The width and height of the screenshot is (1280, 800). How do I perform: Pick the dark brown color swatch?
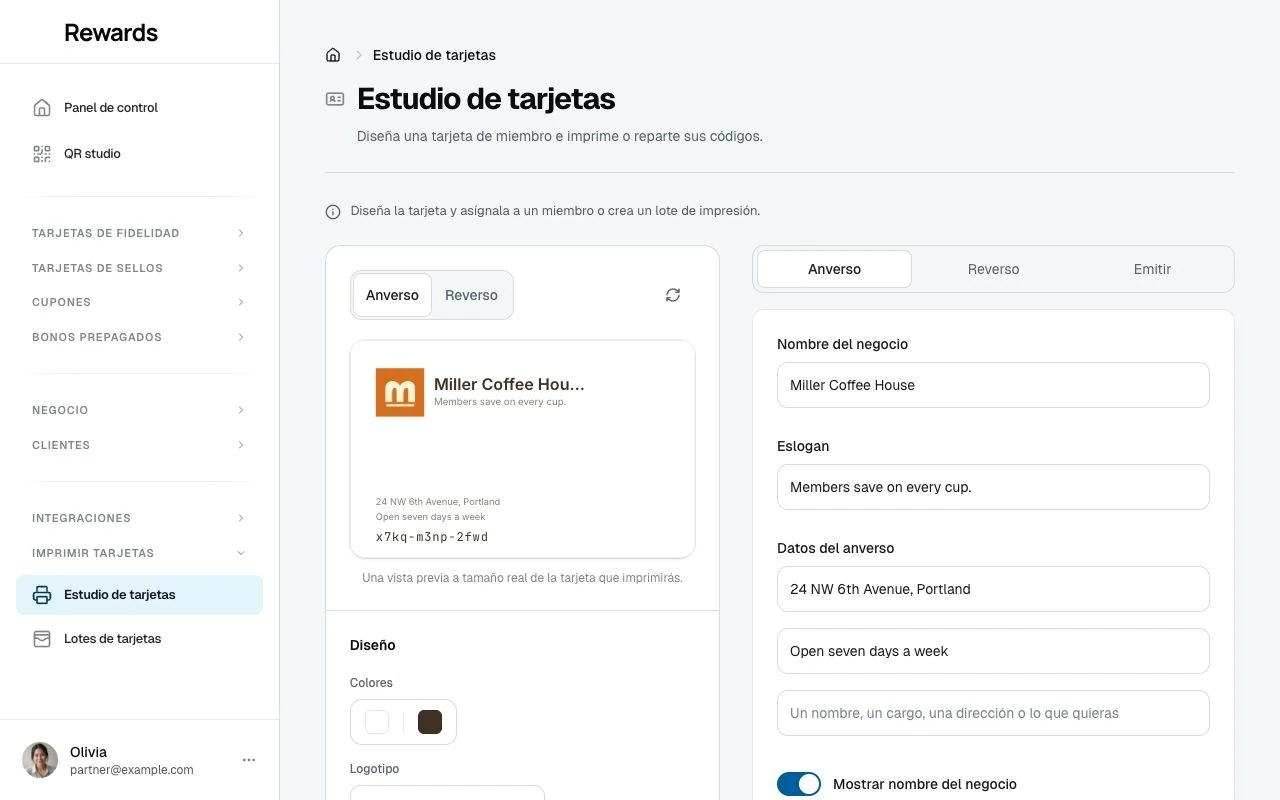430,722
